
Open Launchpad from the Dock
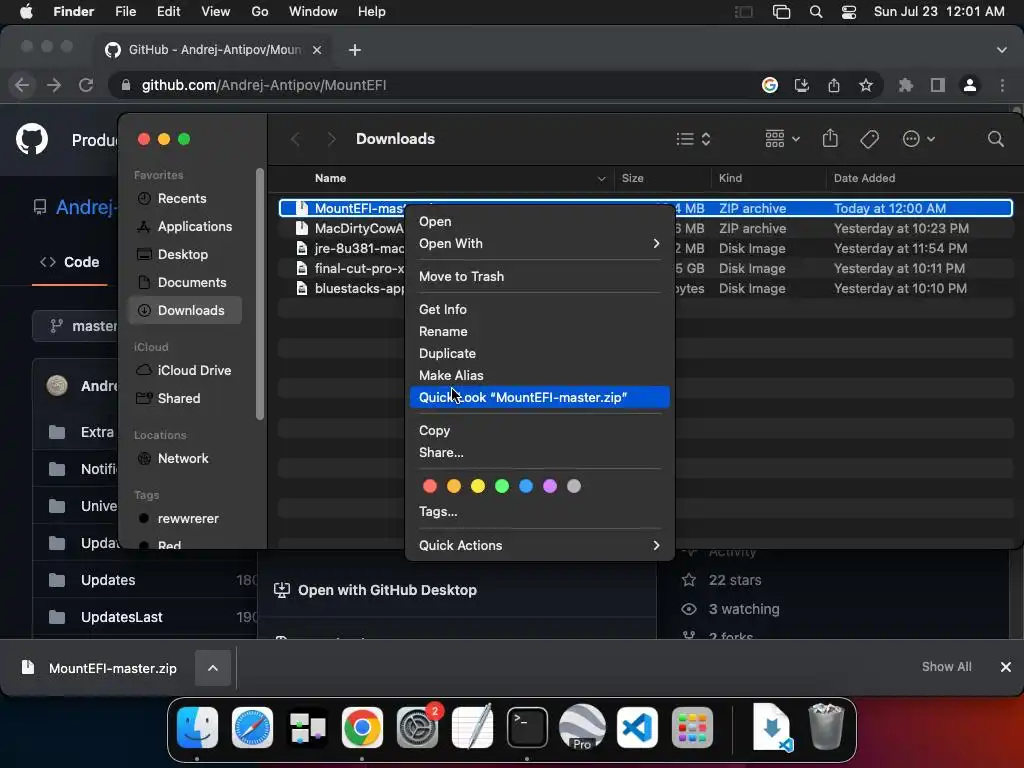pyautogui.click(x=692, y=727)
